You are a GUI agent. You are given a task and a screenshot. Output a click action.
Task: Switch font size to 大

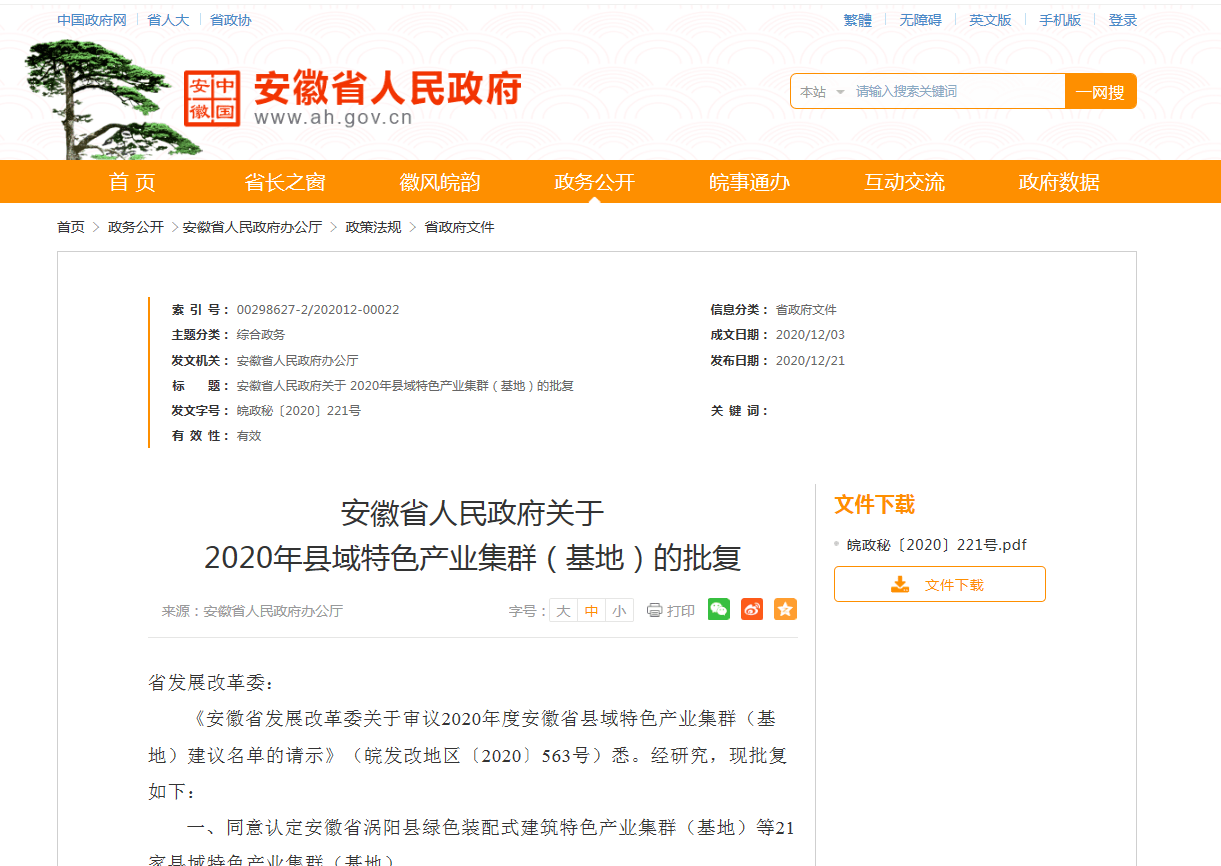tap(563, 609)
